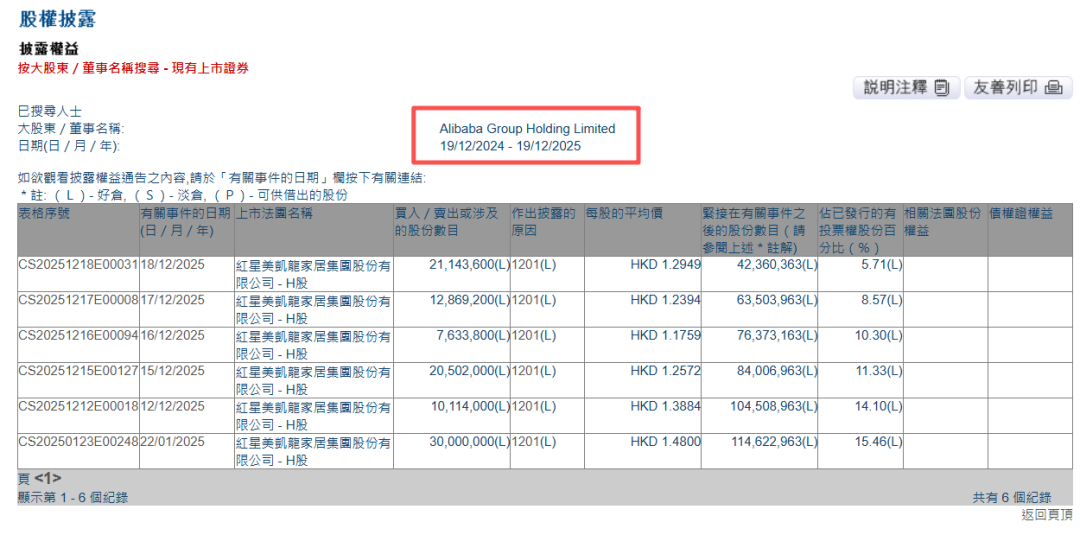Open event date 22/01/2025 link
This screenshot has width=1080, height=535.
(172, 443)
